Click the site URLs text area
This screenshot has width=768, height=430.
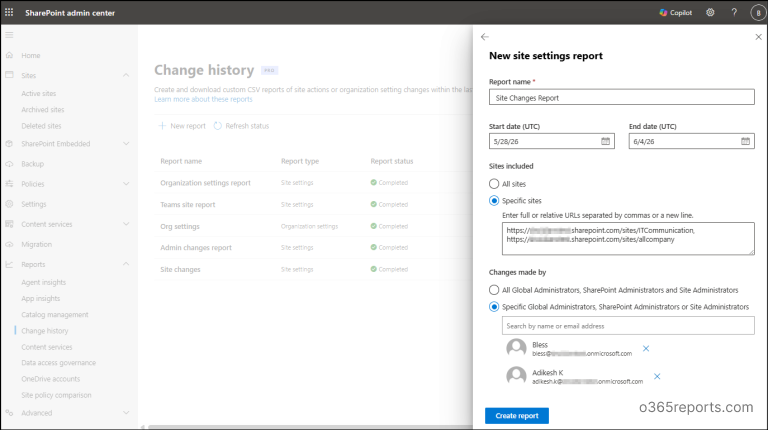point(628,239)
